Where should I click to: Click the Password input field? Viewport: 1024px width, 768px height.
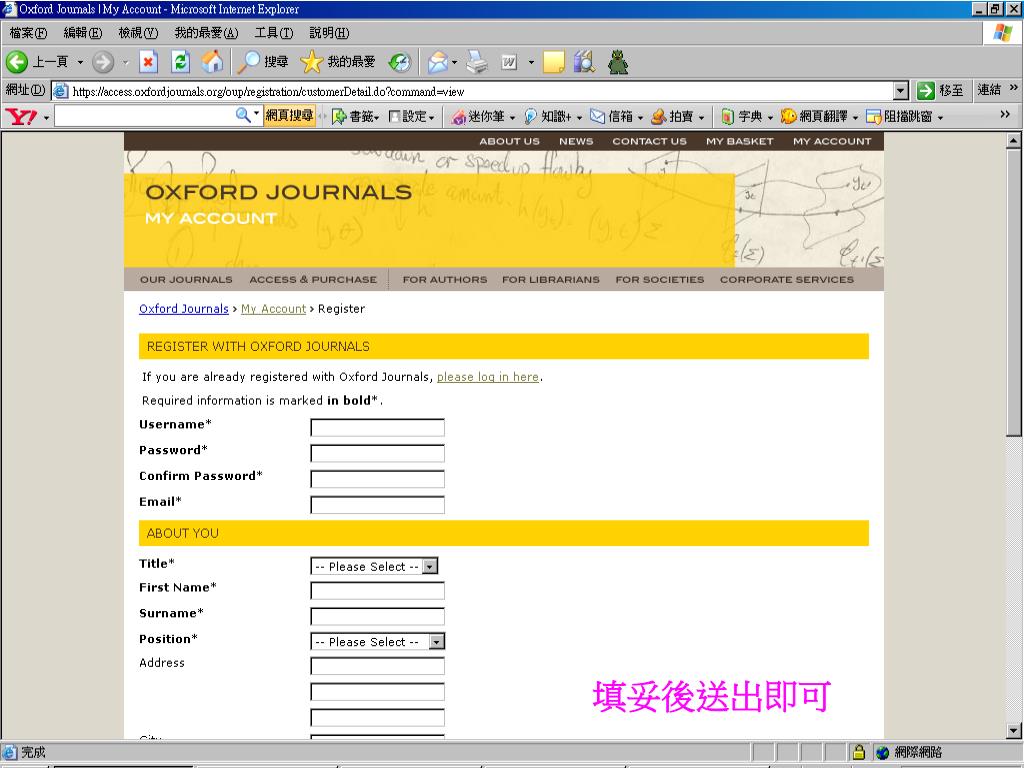(x=377, y=453)
